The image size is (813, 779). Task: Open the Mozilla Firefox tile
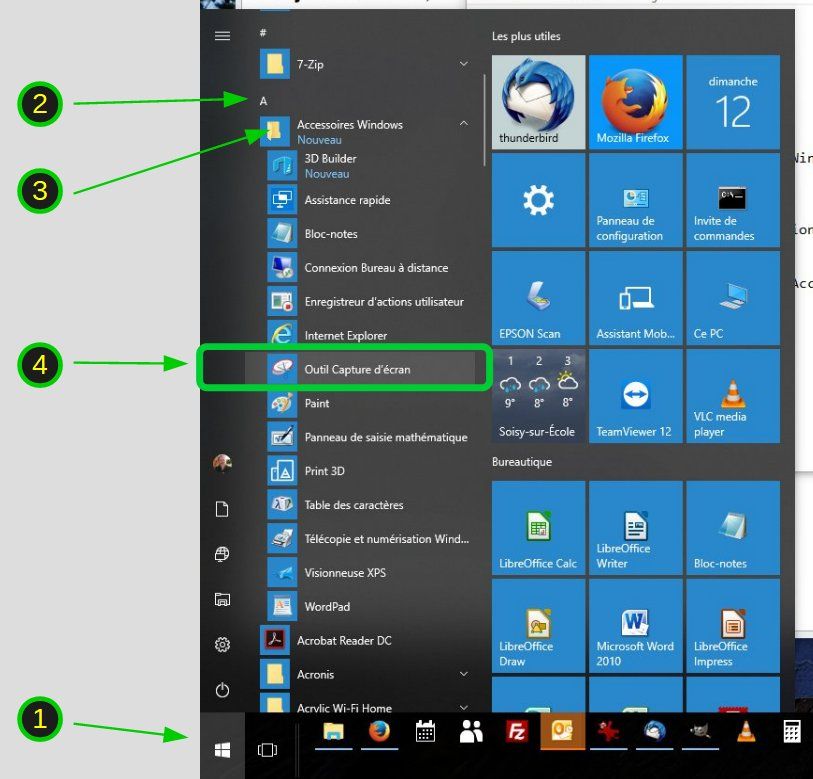coord(635,101)
